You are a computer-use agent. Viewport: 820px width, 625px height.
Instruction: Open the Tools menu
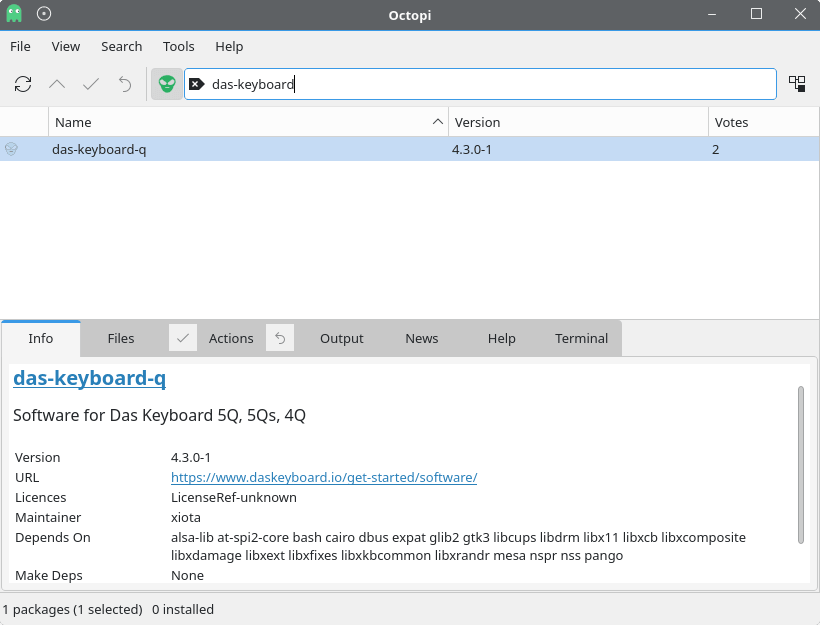178,47
